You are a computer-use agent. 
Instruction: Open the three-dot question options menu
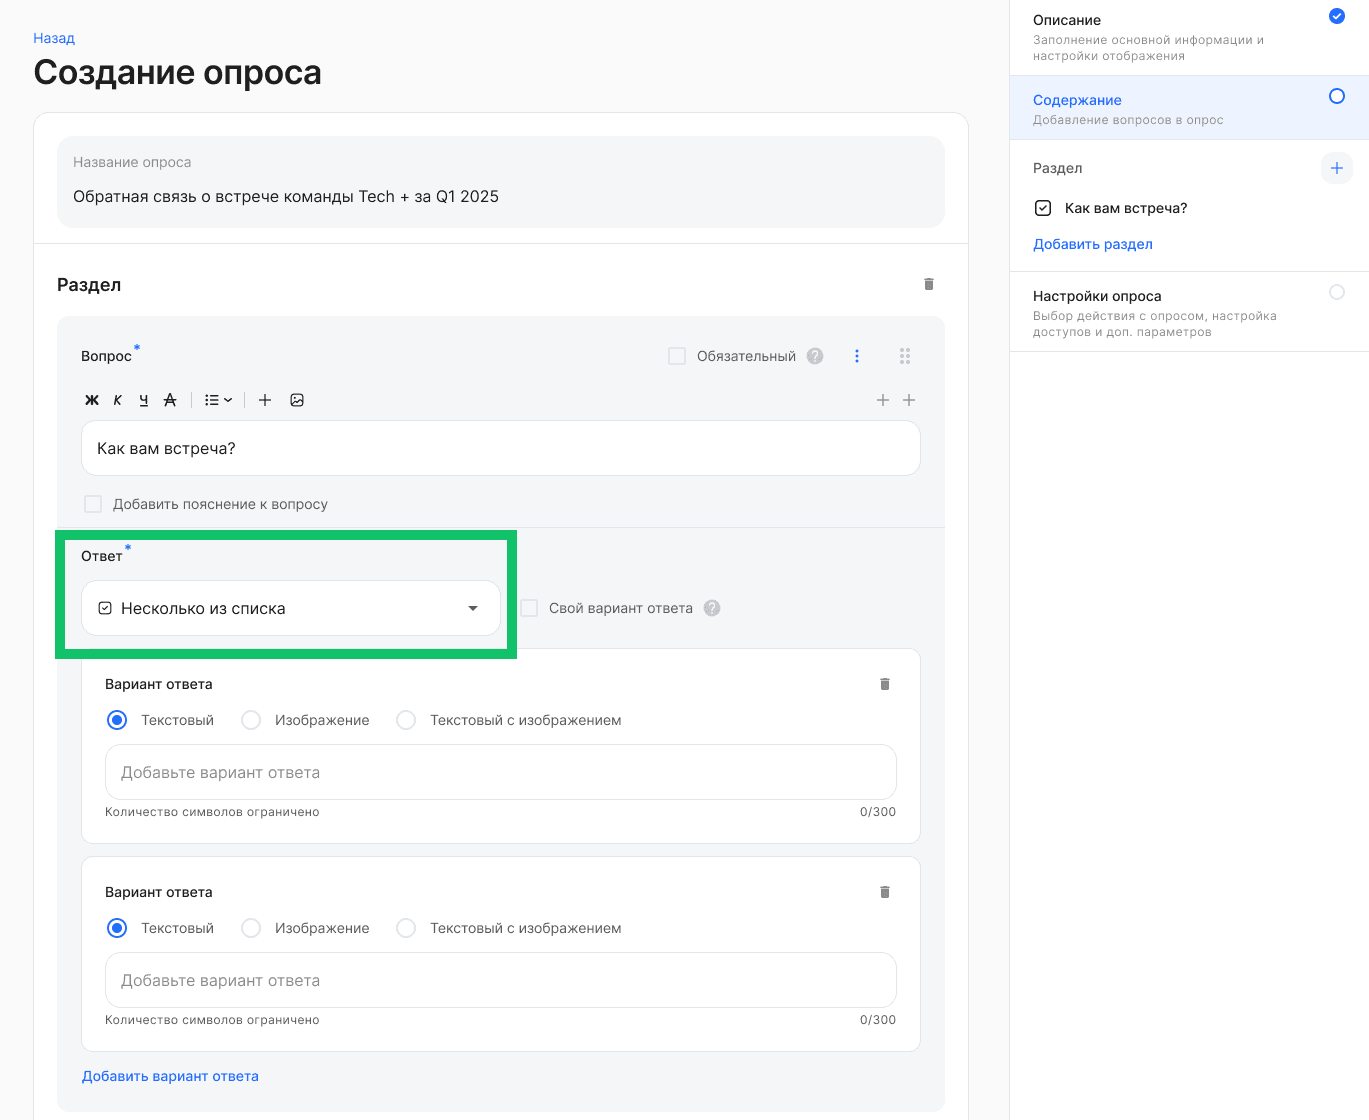point(857,355)
